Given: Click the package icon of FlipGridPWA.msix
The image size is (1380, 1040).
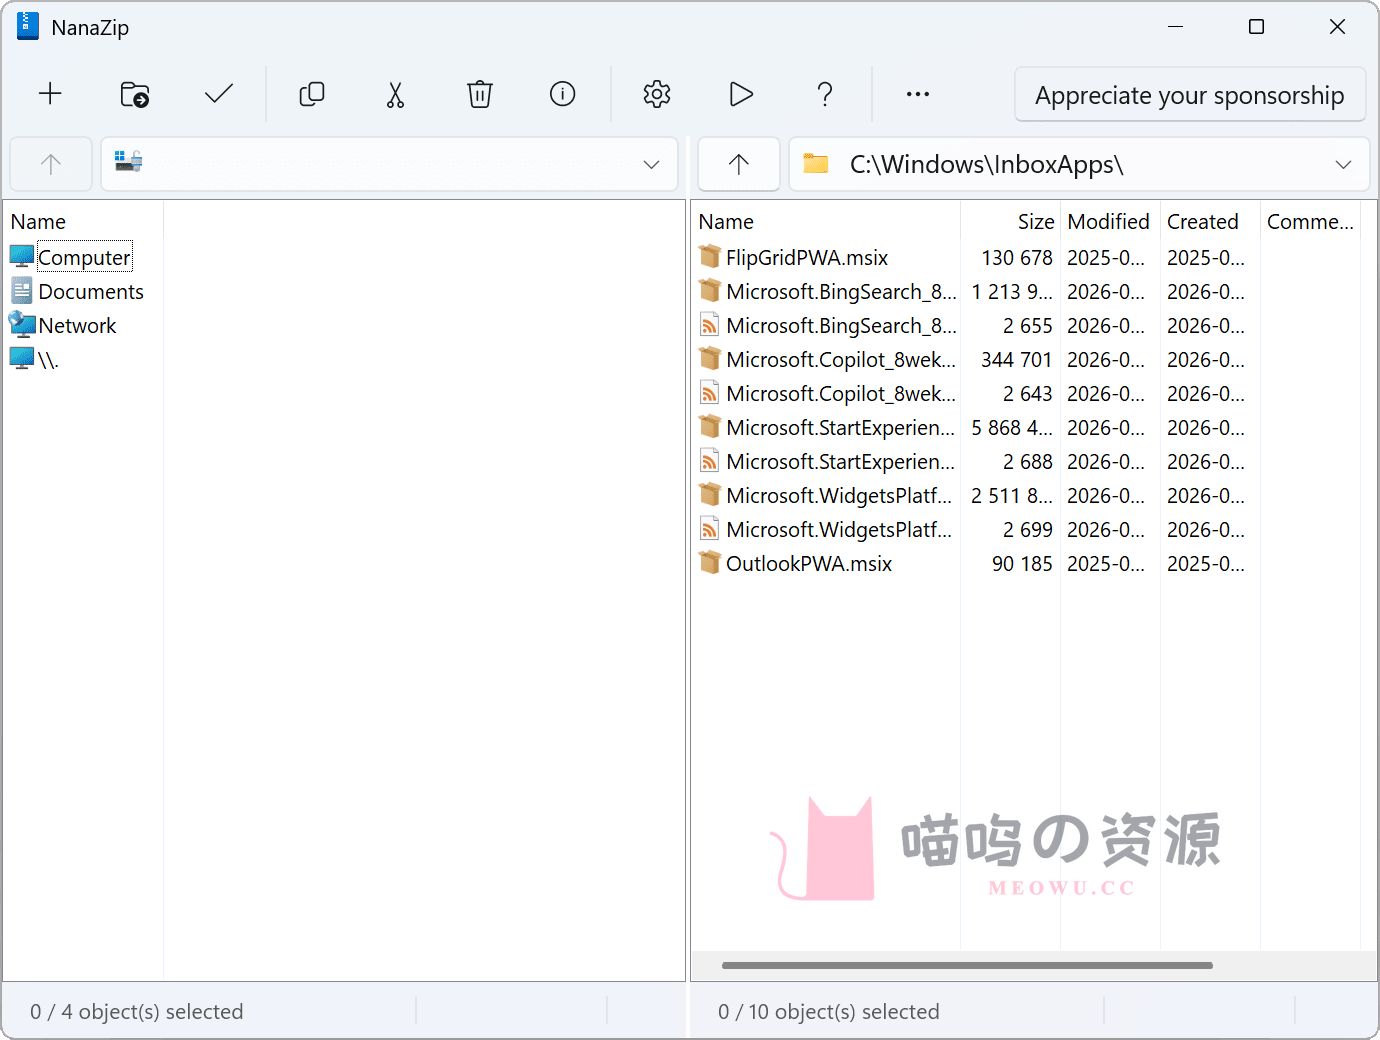Looking at the screenshot, I should click(x=710, y=257).
